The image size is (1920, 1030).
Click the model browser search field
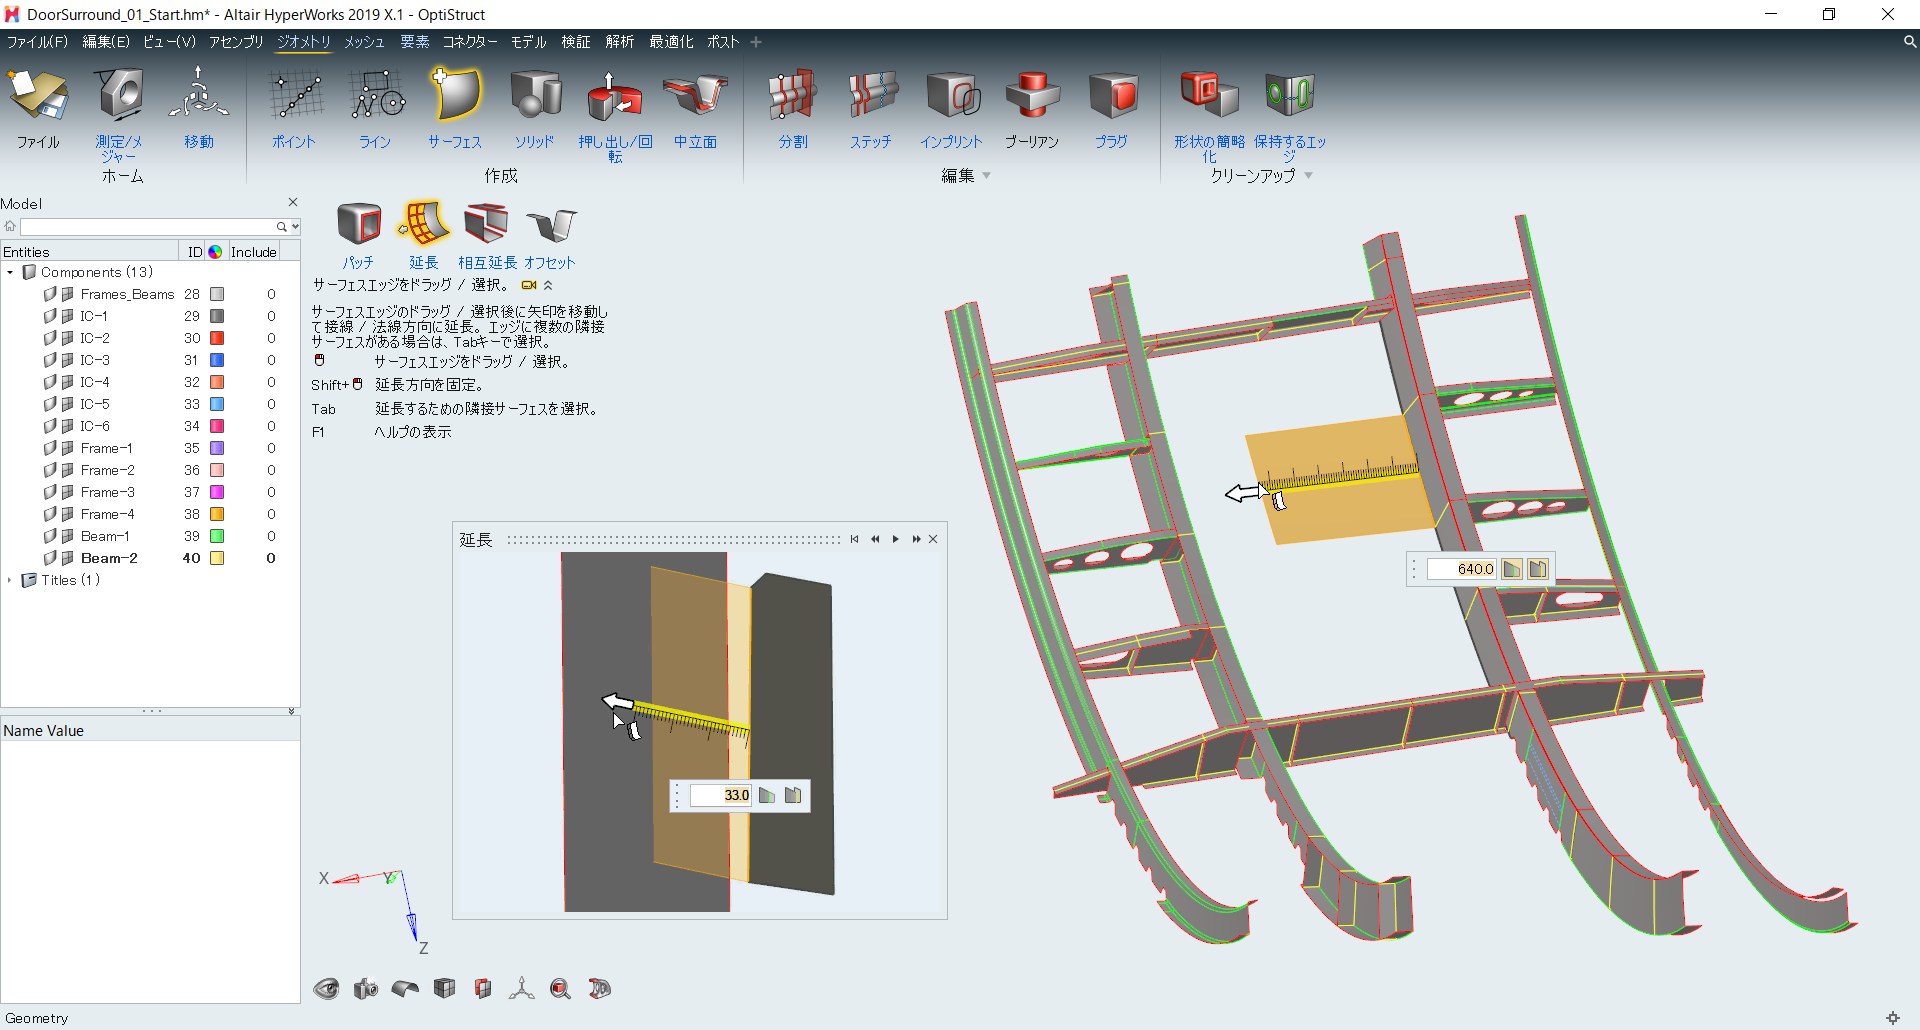pyautogui.click(x=150, y=226)
